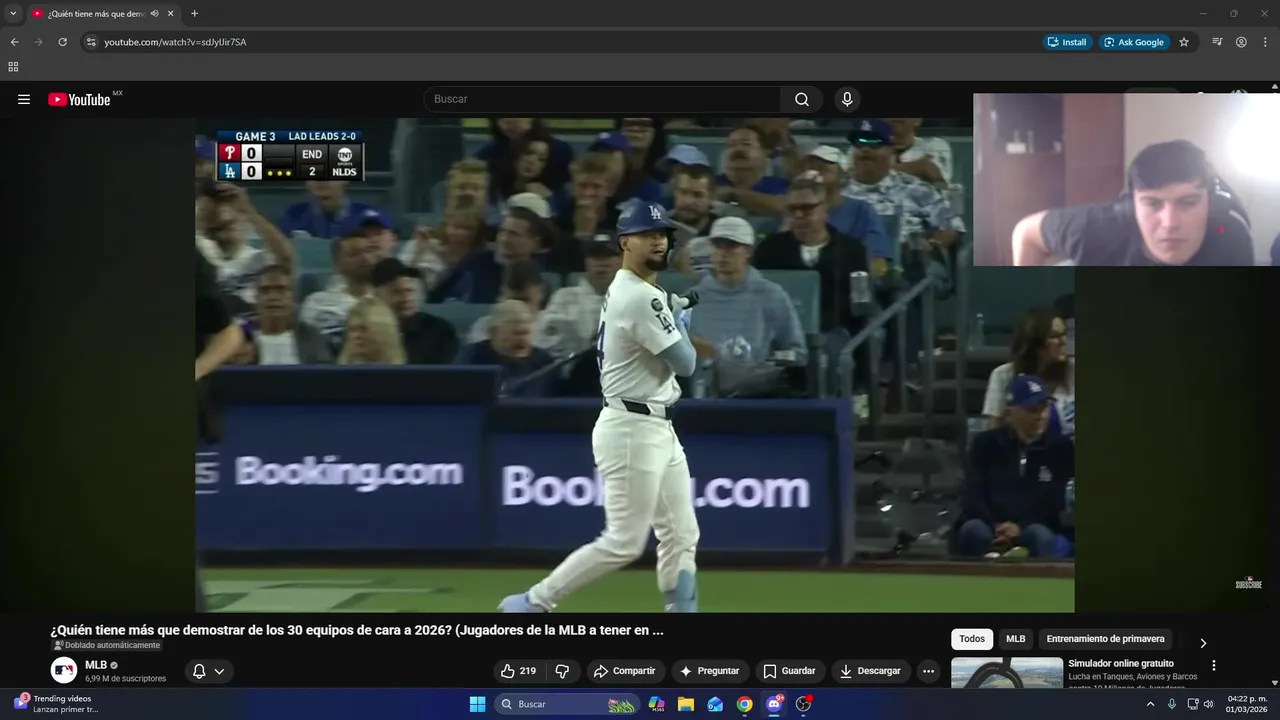Open options for Simulador online gratuito
This screenshot has height=720, width=1280.
tap(1214, 665)
